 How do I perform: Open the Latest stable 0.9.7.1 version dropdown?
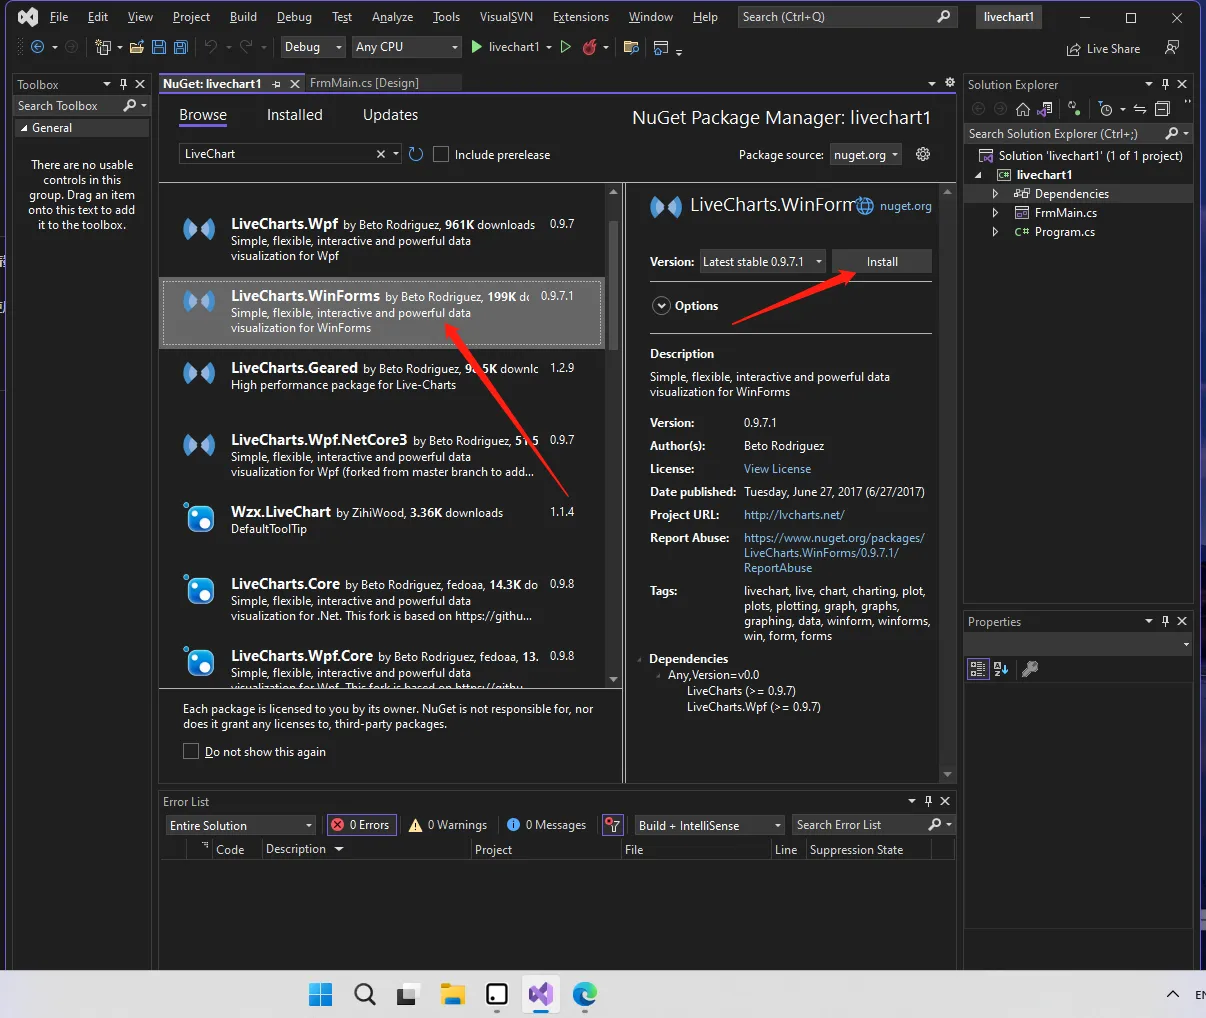(763, 261)
